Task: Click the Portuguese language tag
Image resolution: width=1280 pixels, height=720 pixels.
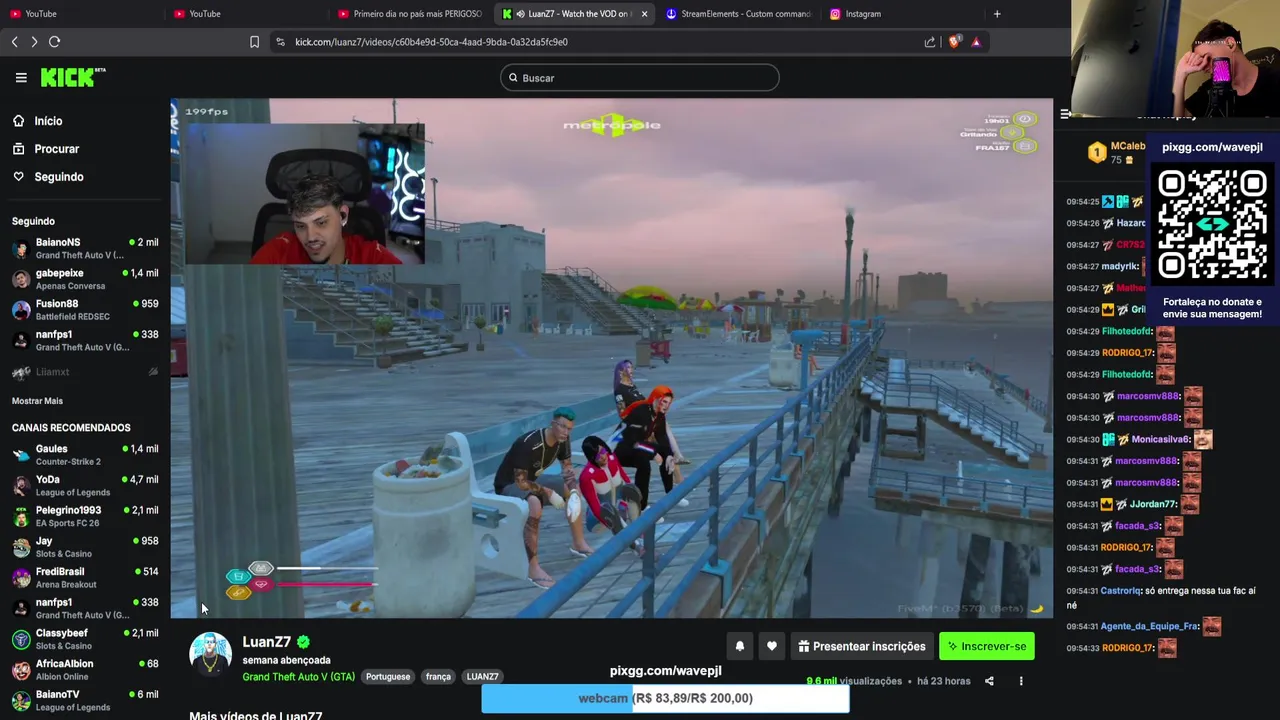Action: 388,677
